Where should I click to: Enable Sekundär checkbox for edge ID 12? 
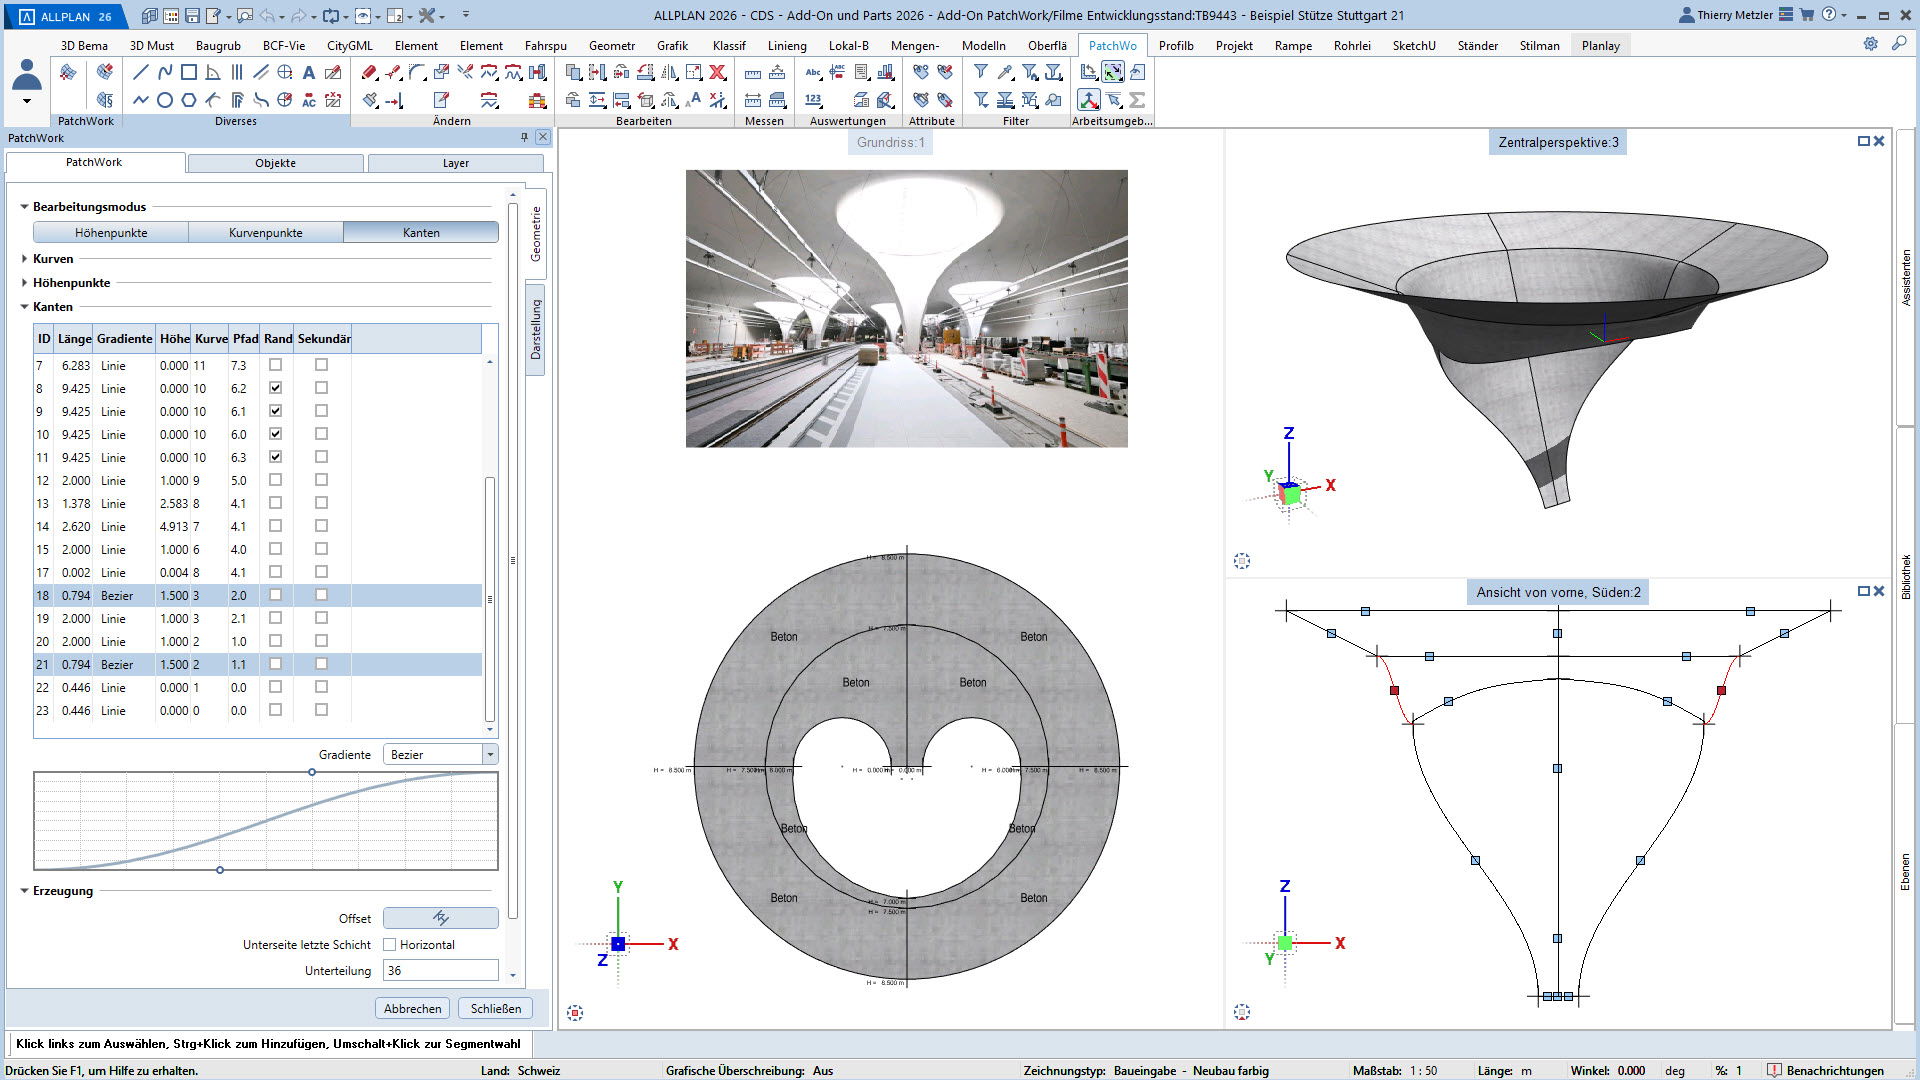click(321, 480)
